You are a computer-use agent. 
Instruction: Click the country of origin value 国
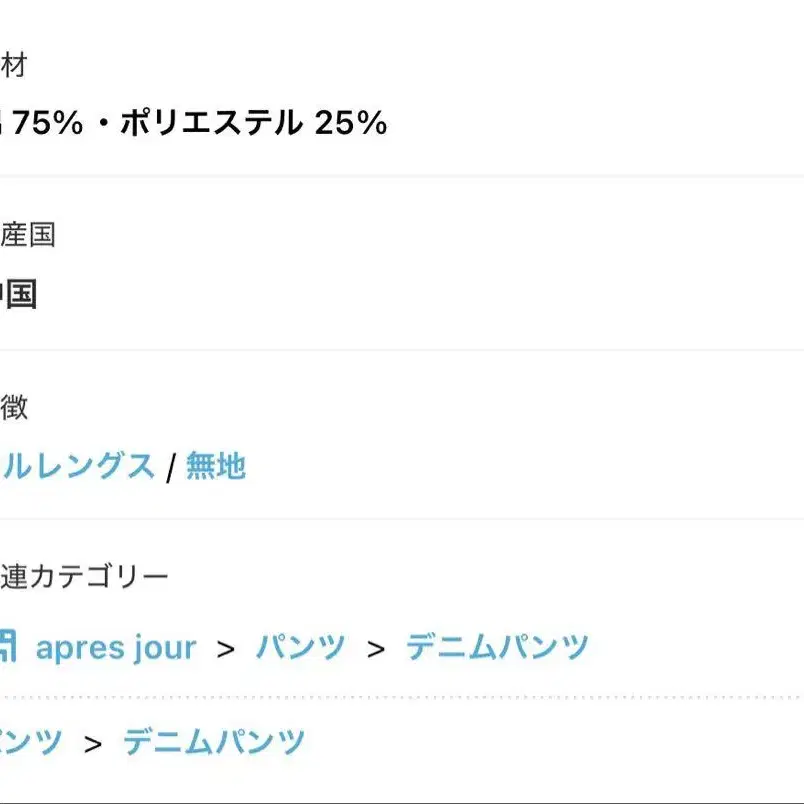(x=18, y=294)
